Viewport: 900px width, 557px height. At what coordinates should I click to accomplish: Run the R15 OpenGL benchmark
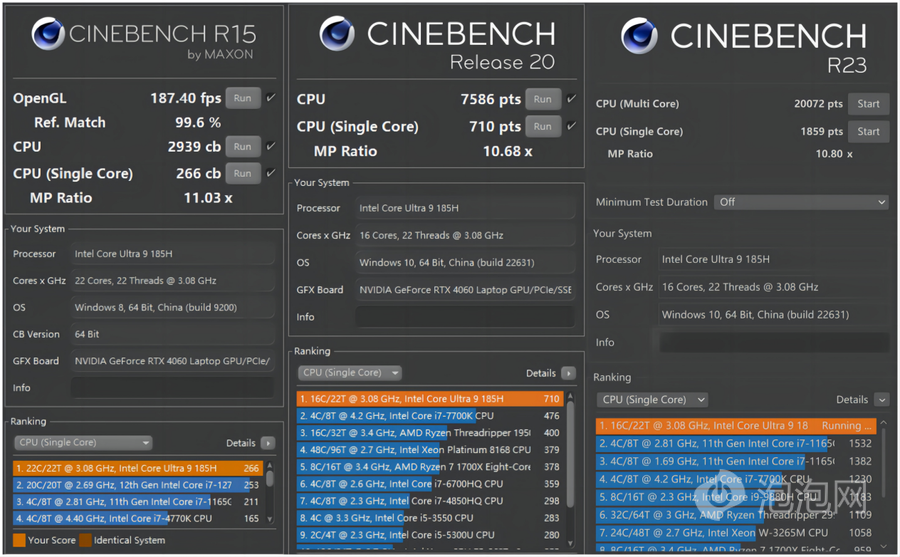pyautogui.click(x=242, y=98)
